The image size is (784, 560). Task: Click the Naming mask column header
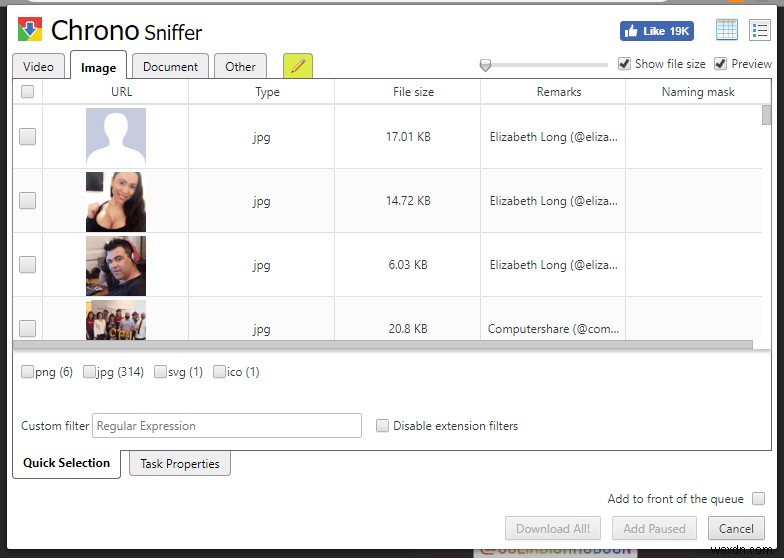coord(698,92)
